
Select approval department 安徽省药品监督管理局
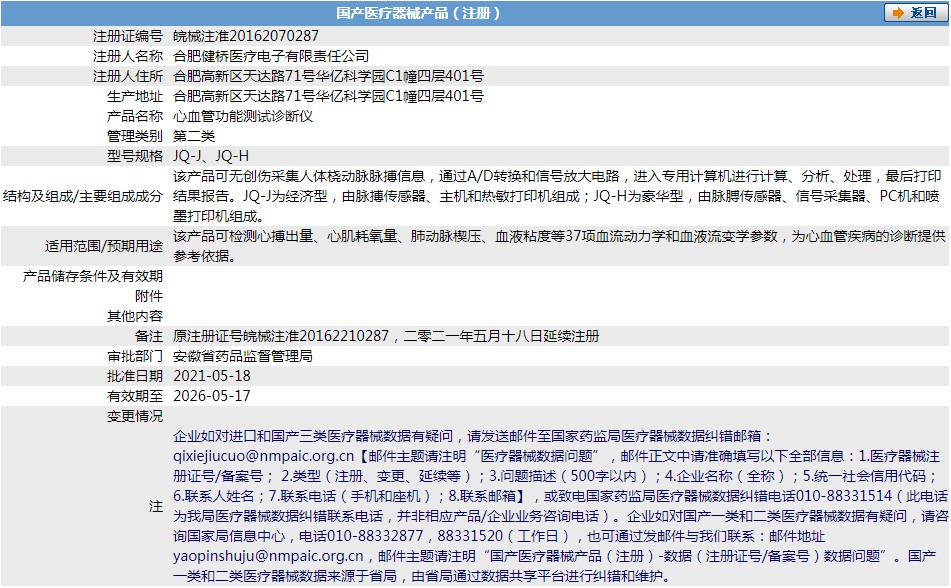pyautogui.click(x=243, y=356)
